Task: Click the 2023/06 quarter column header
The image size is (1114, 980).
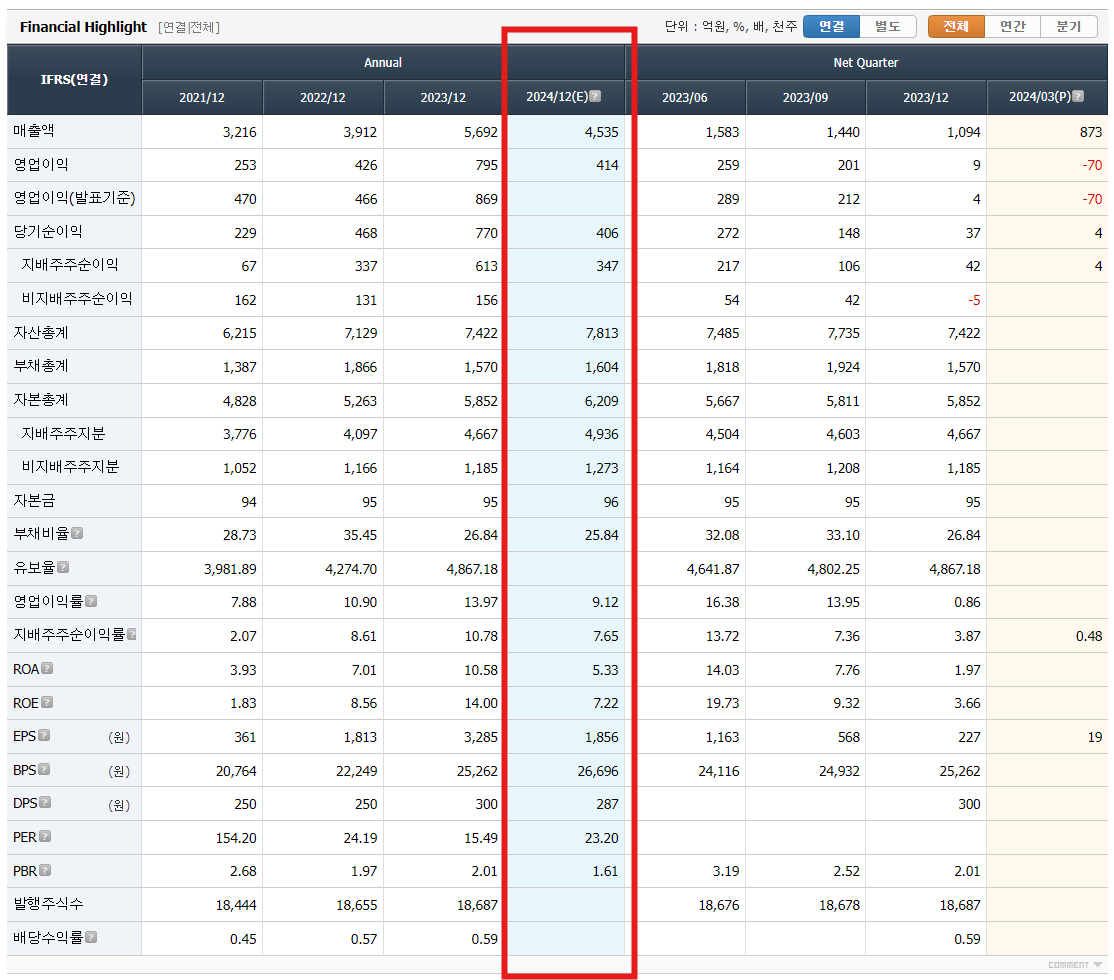Action: (x=685, y=97)
